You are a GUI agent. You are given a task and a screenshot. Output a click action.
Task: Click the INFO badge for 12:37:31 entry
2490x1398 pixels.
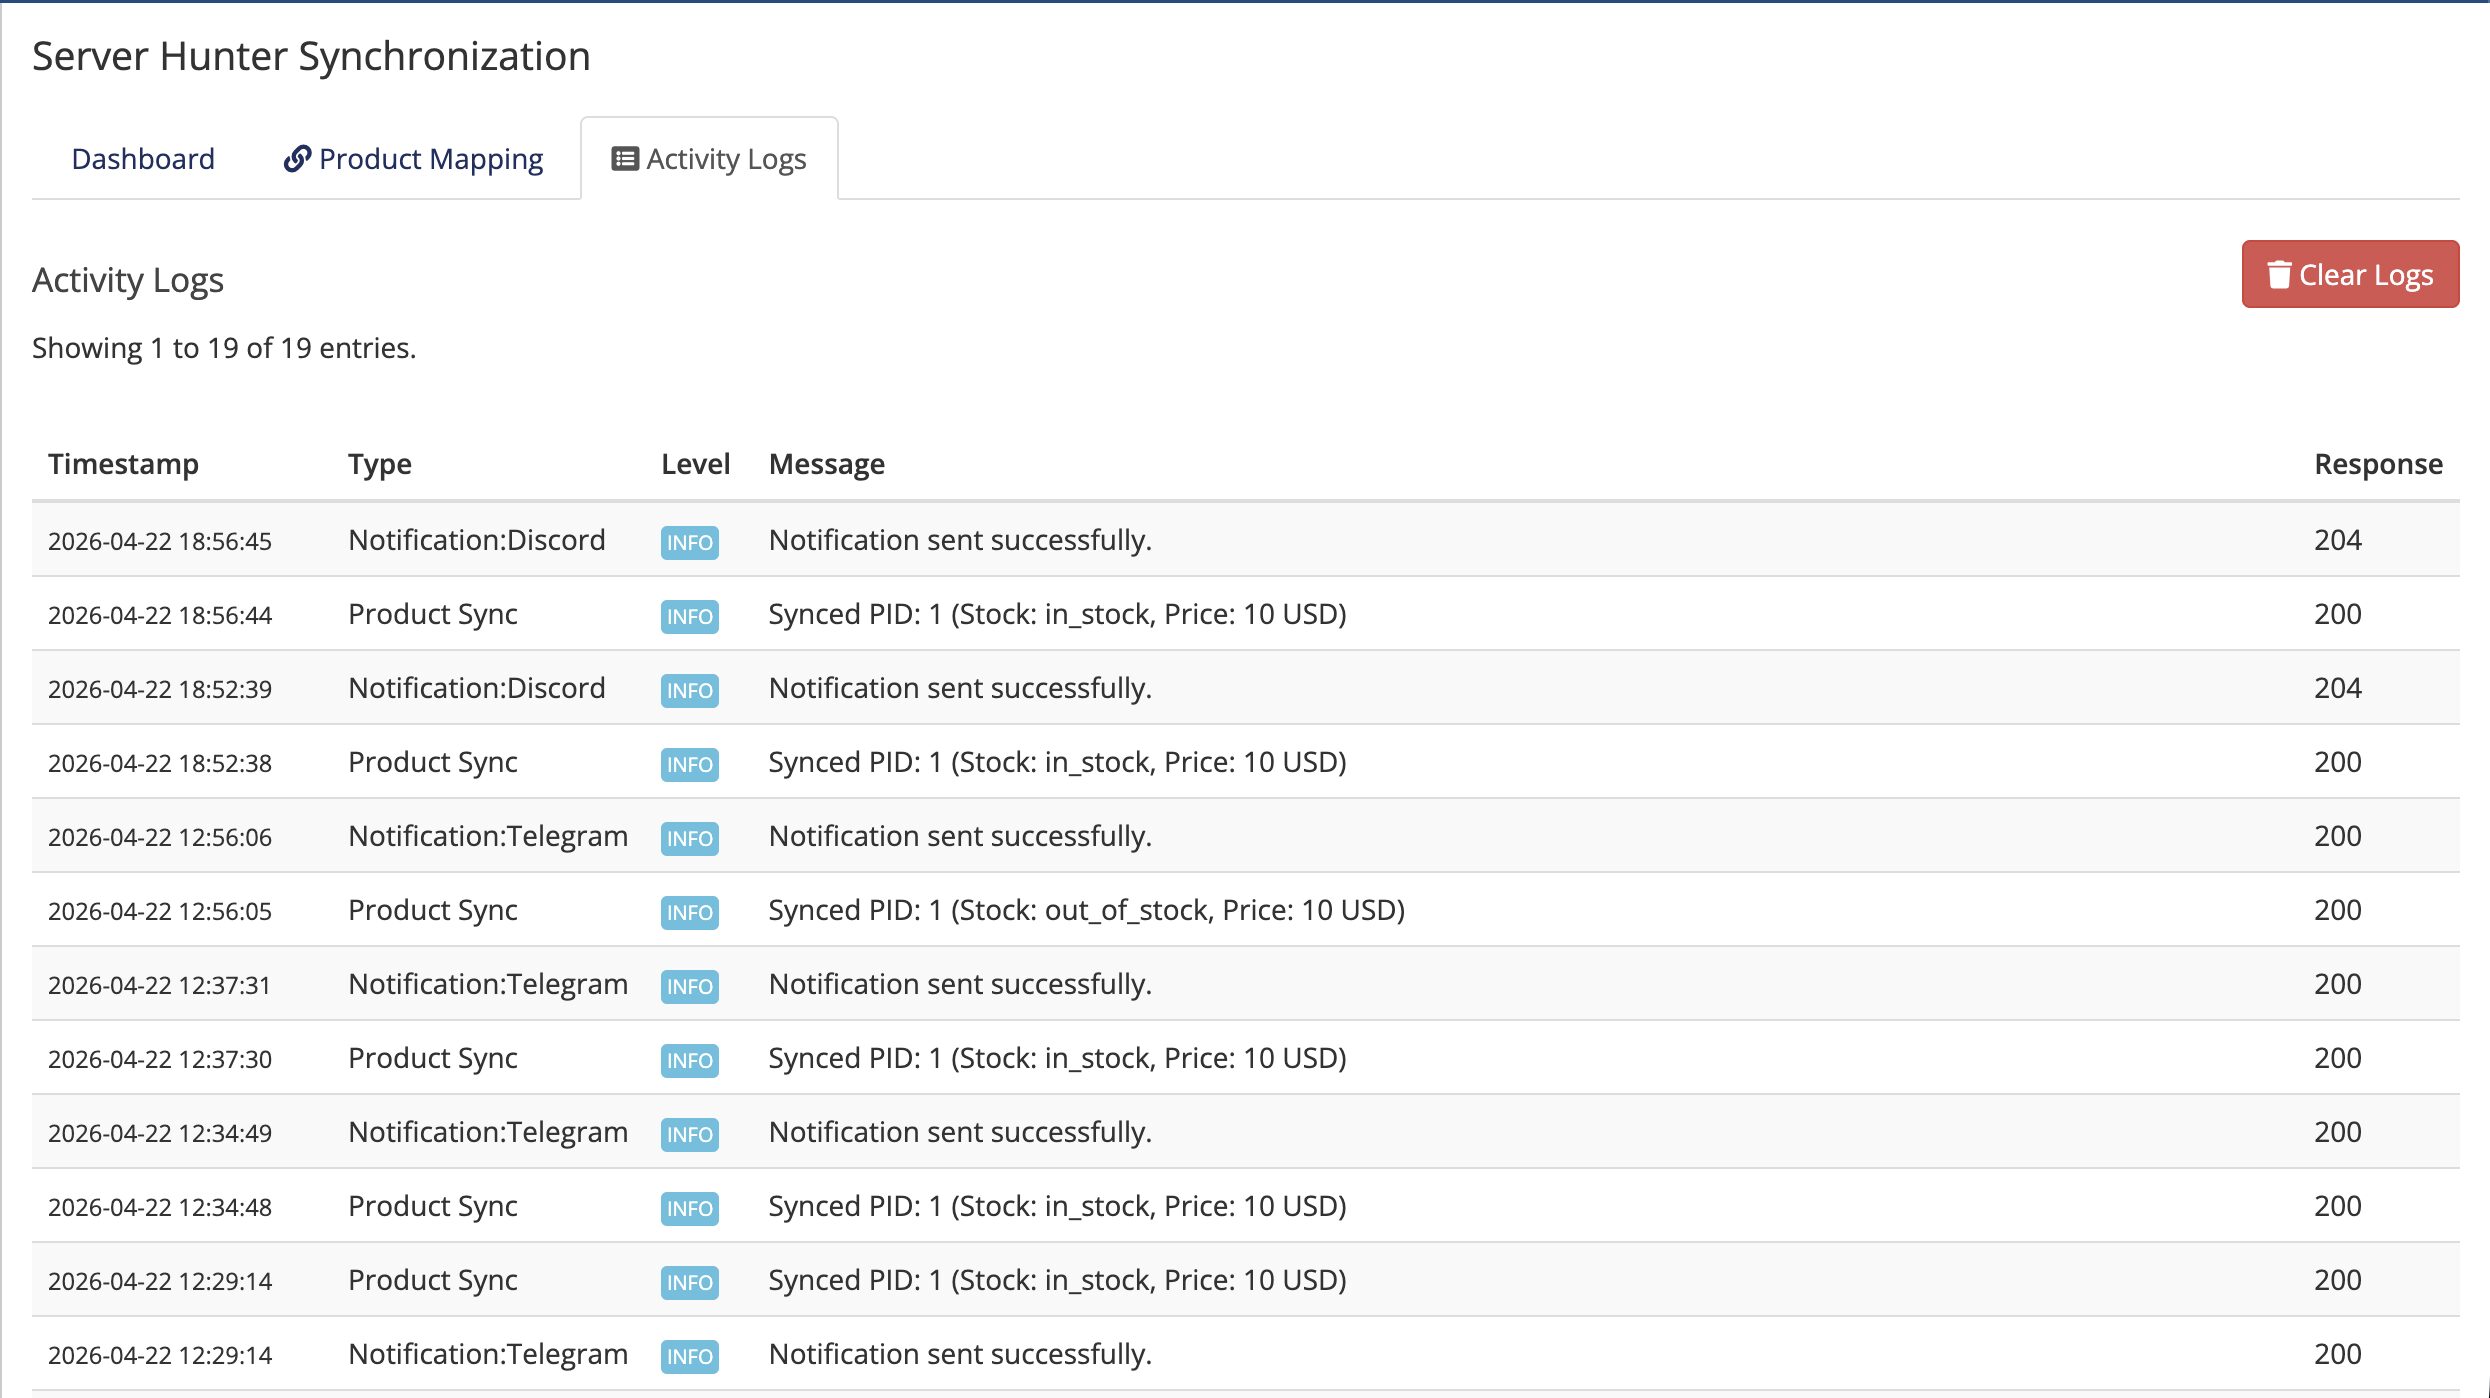tap(689, 986)
